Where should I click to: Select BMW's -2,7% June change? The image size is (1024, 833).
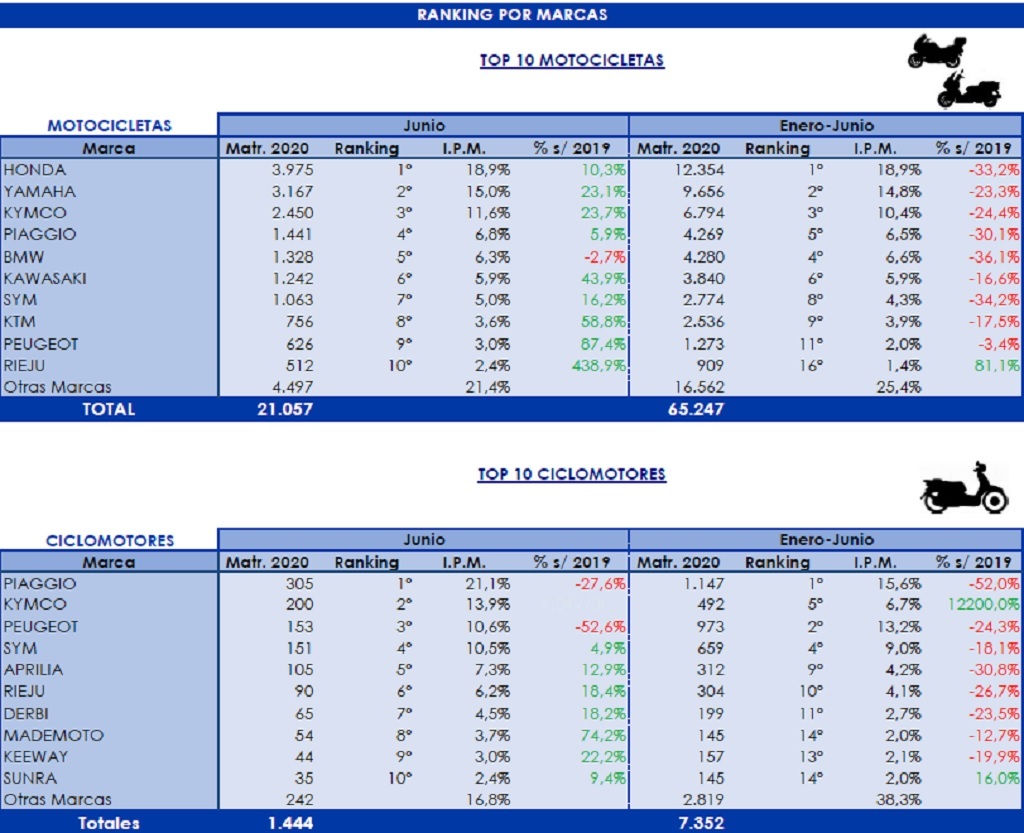tap(604, 257)
